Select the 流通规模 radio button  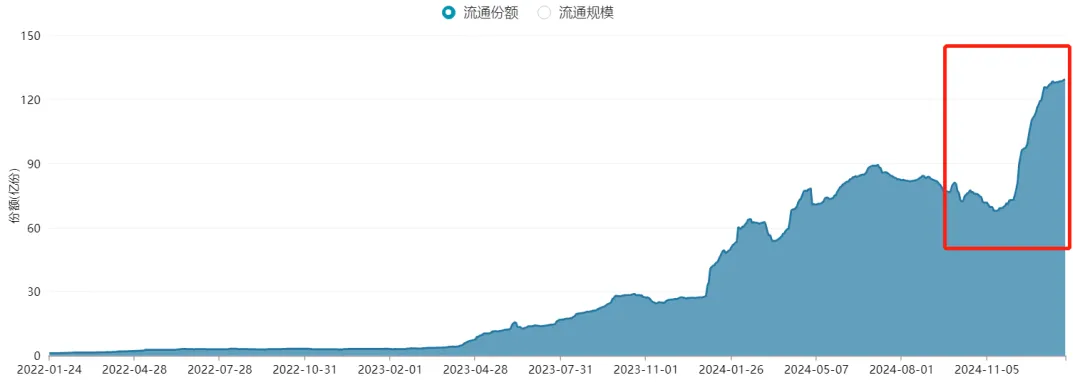click(545, 12)
